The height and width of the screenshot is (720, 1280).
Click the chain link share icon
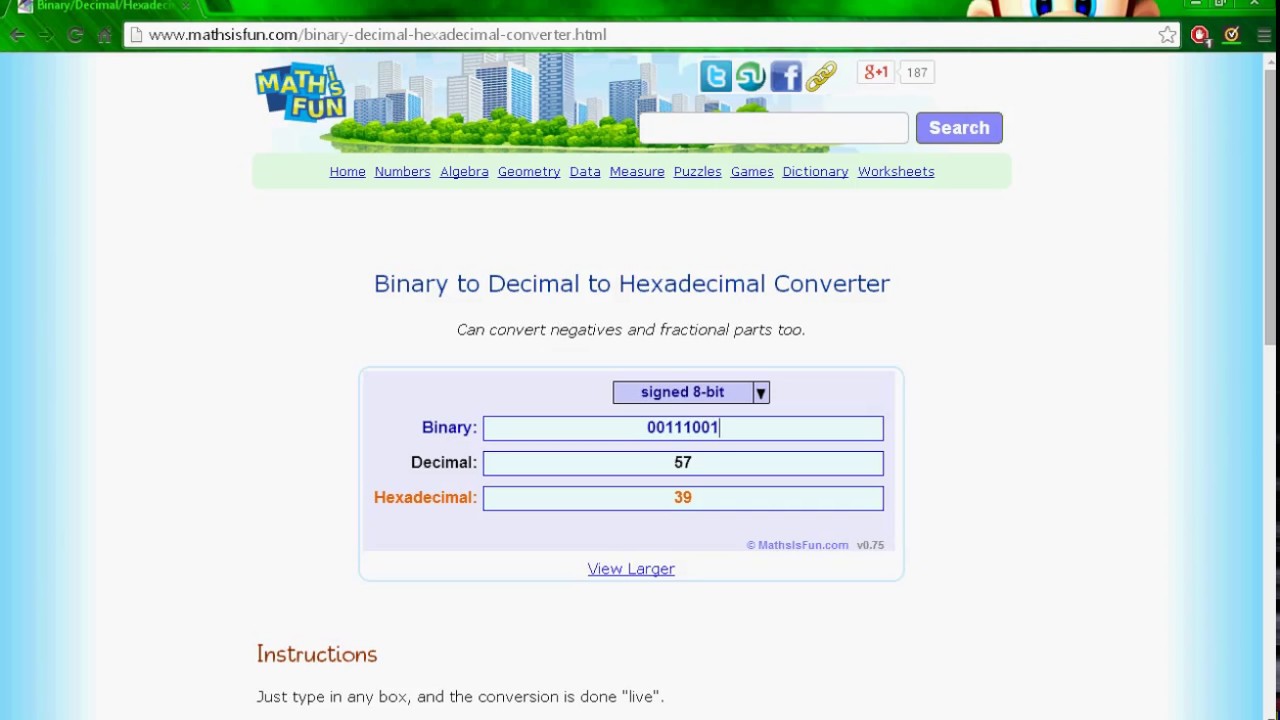pos(821,76)
